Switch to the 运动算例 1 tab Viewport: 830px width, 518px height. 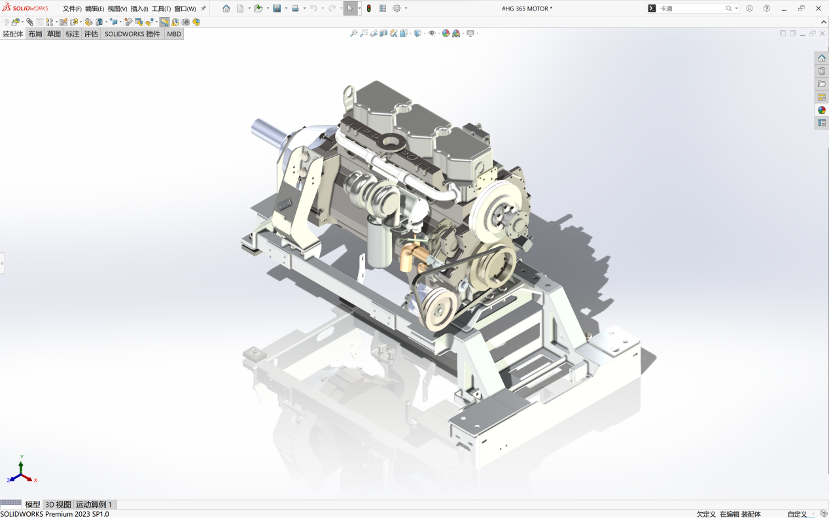tap(94, 505)
